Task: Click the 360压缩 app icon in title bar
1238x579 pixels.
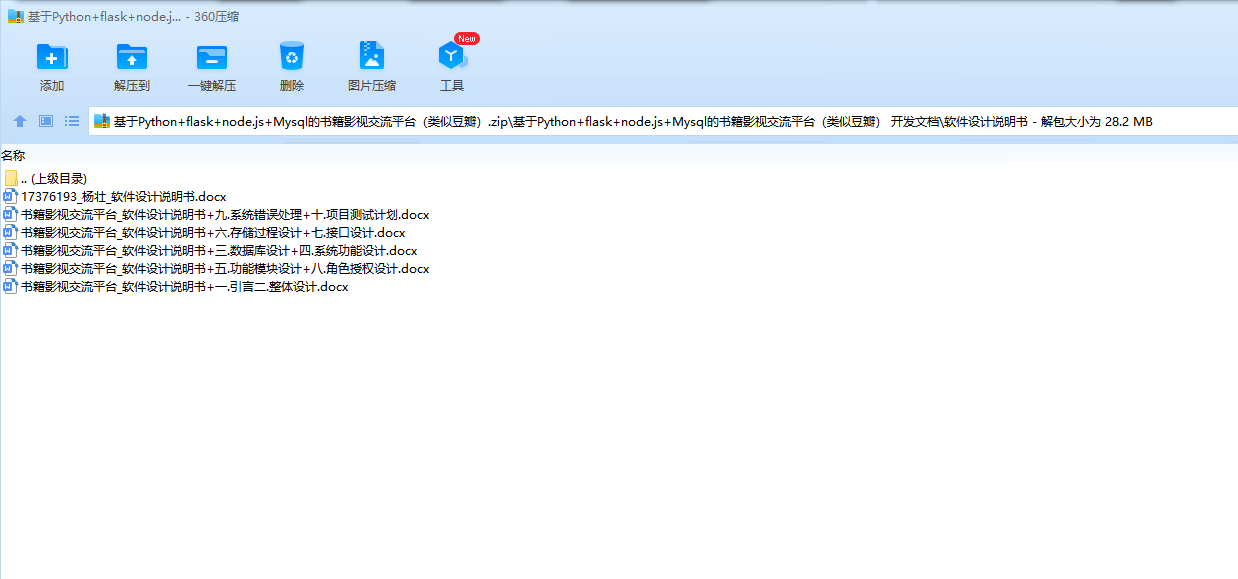Action: coord(16,16)
